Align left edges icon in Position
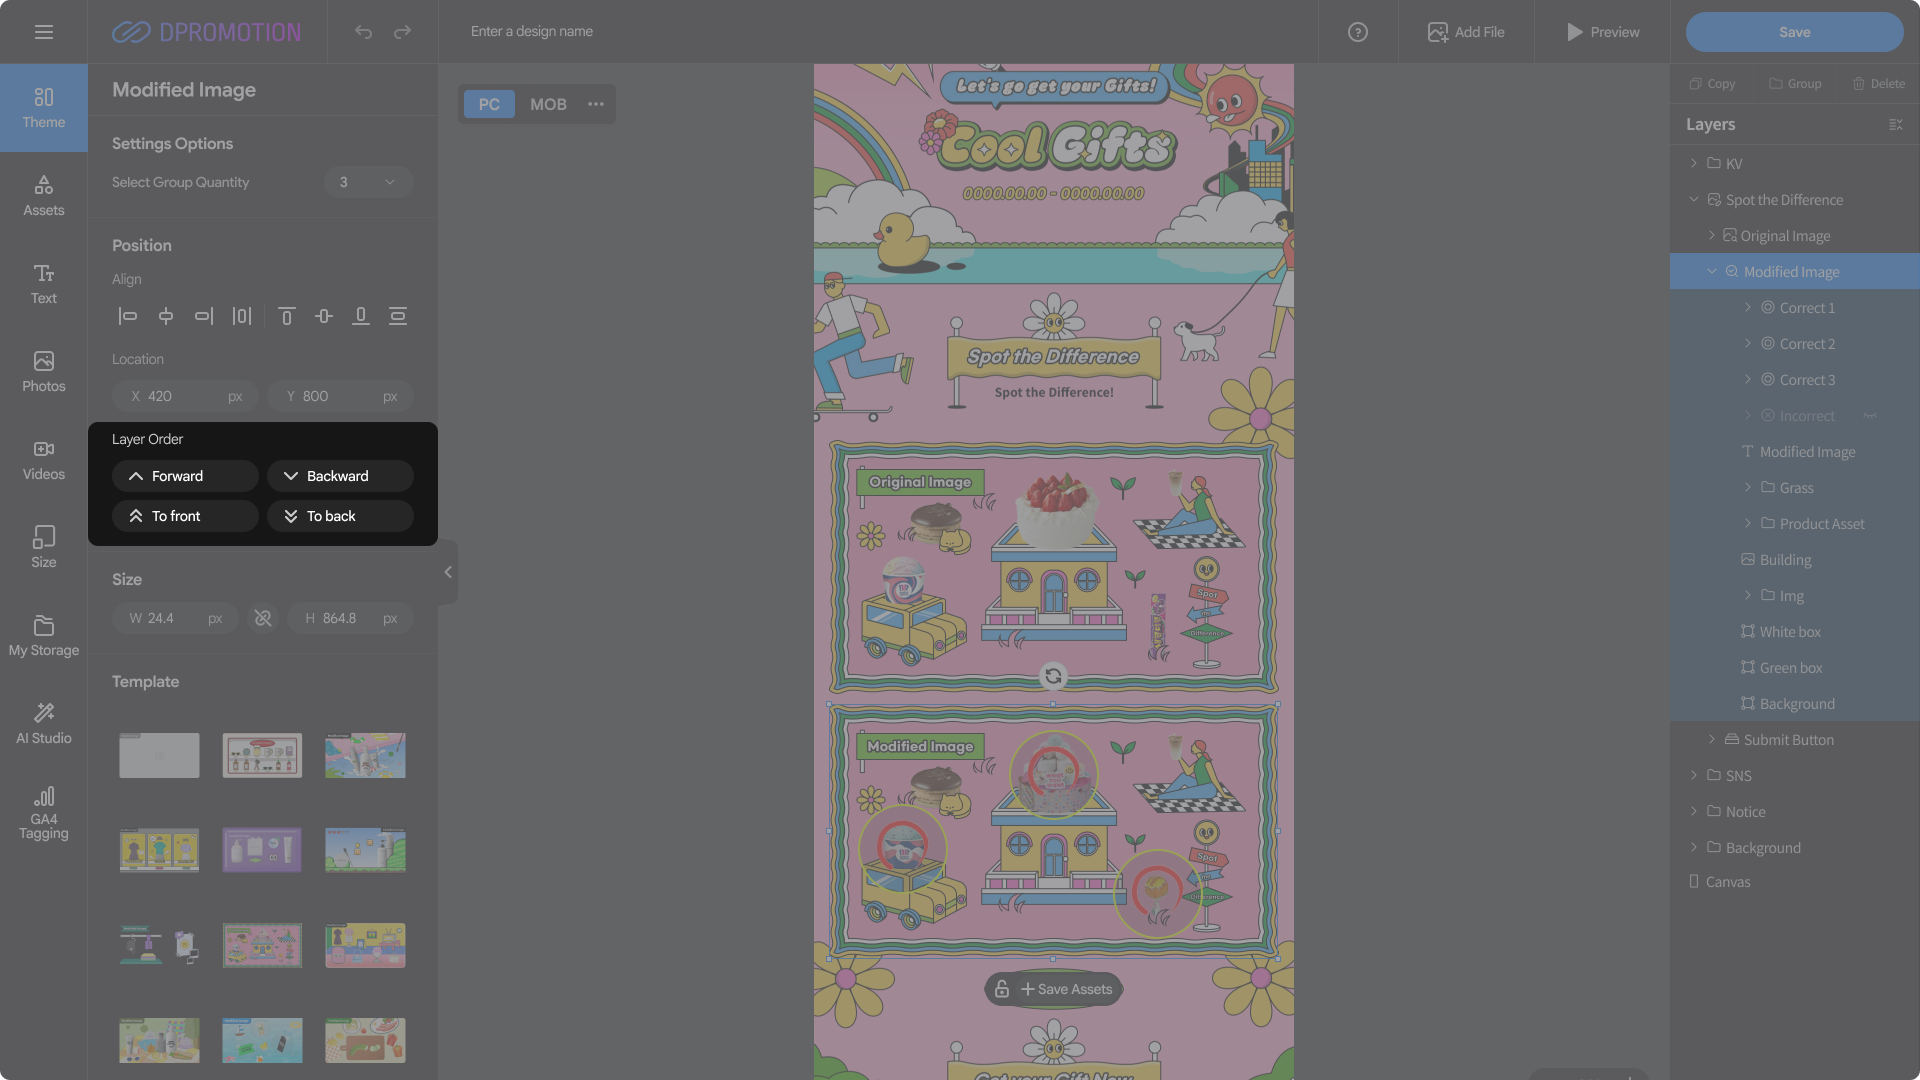This screenshot has width=1920, height=1080. [127, 316]
